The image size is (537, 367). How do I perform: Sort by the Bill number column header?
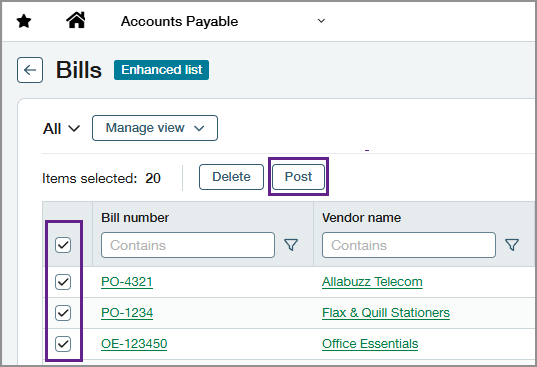[135, 218]
